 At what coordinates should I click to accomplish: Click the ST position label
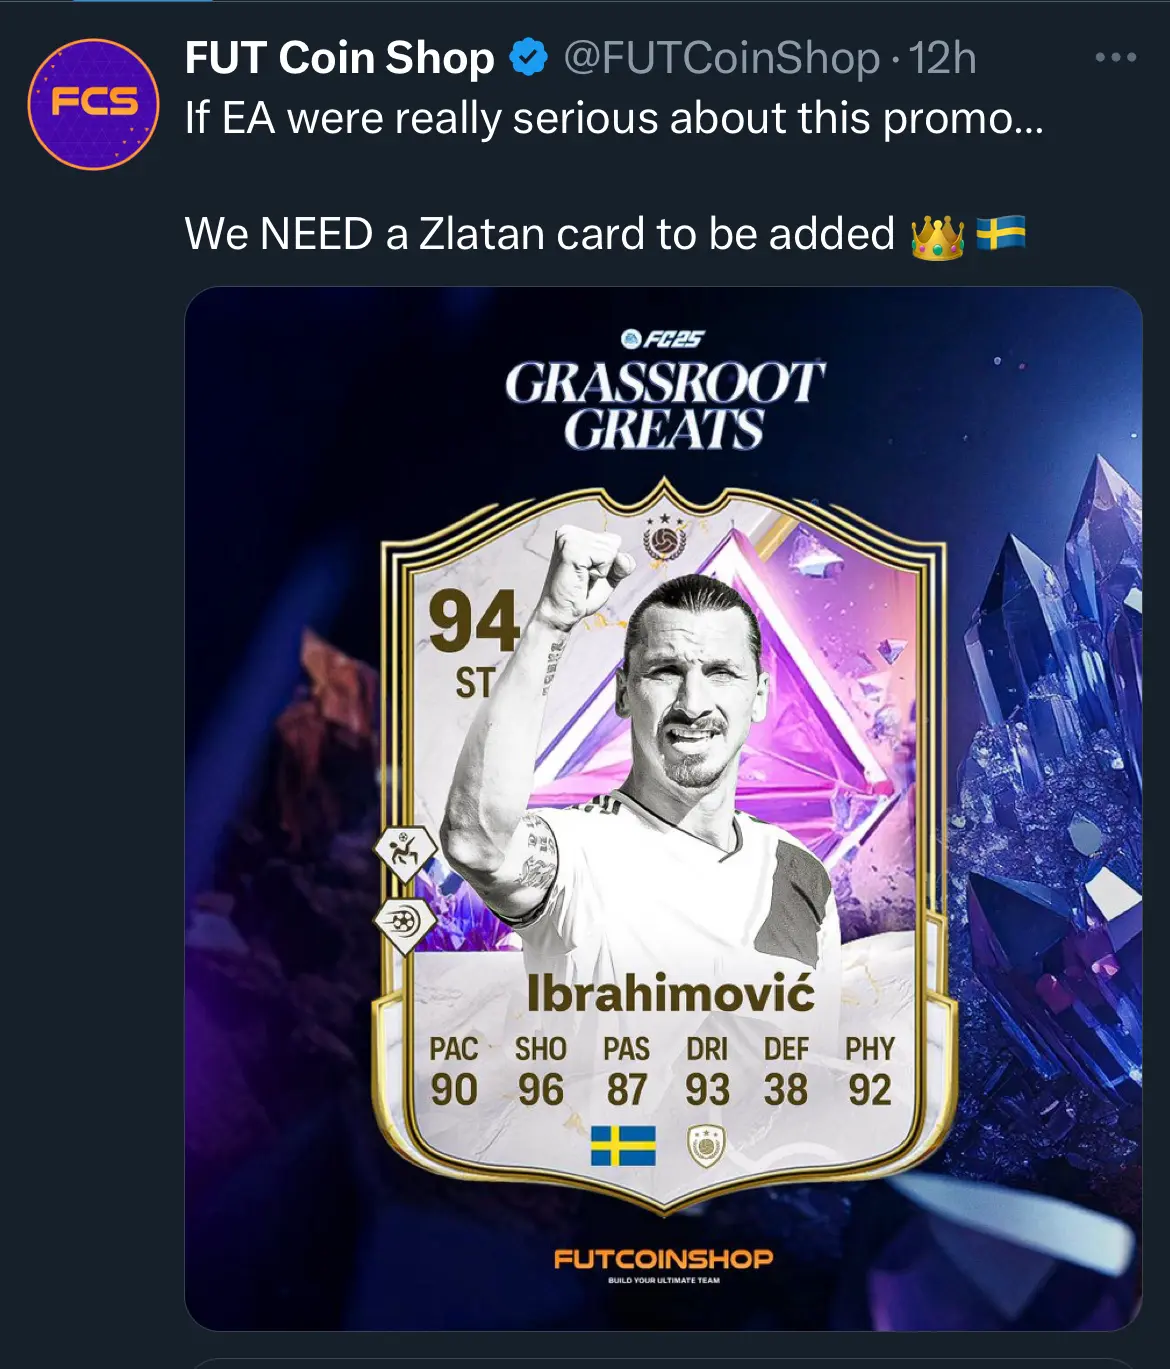[x=474, y=684]
